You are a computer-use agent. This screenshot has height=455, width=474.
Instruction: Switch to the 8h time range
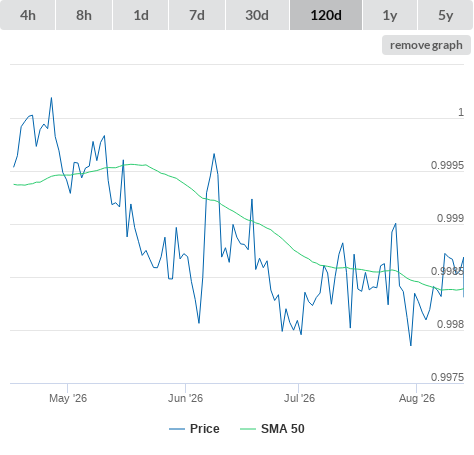coord(84,15)
